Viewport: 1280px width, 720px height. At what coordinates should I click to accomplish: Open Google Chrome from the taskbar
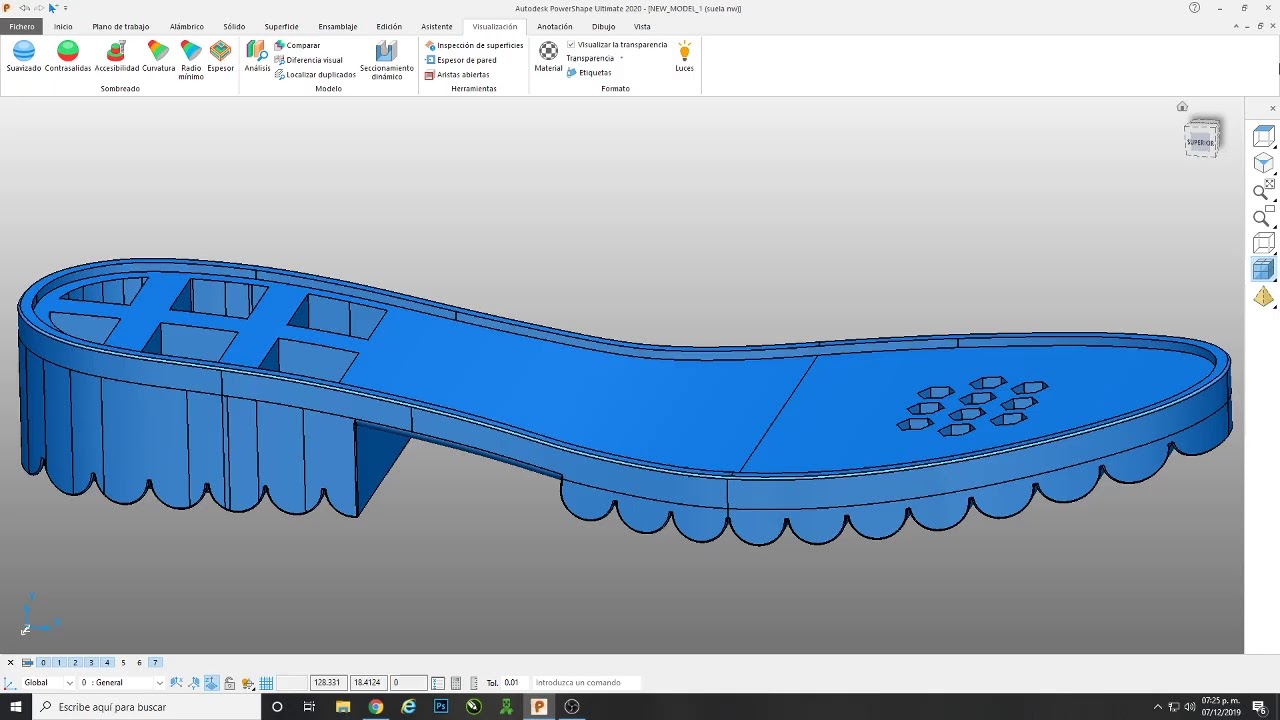point(375,707)
